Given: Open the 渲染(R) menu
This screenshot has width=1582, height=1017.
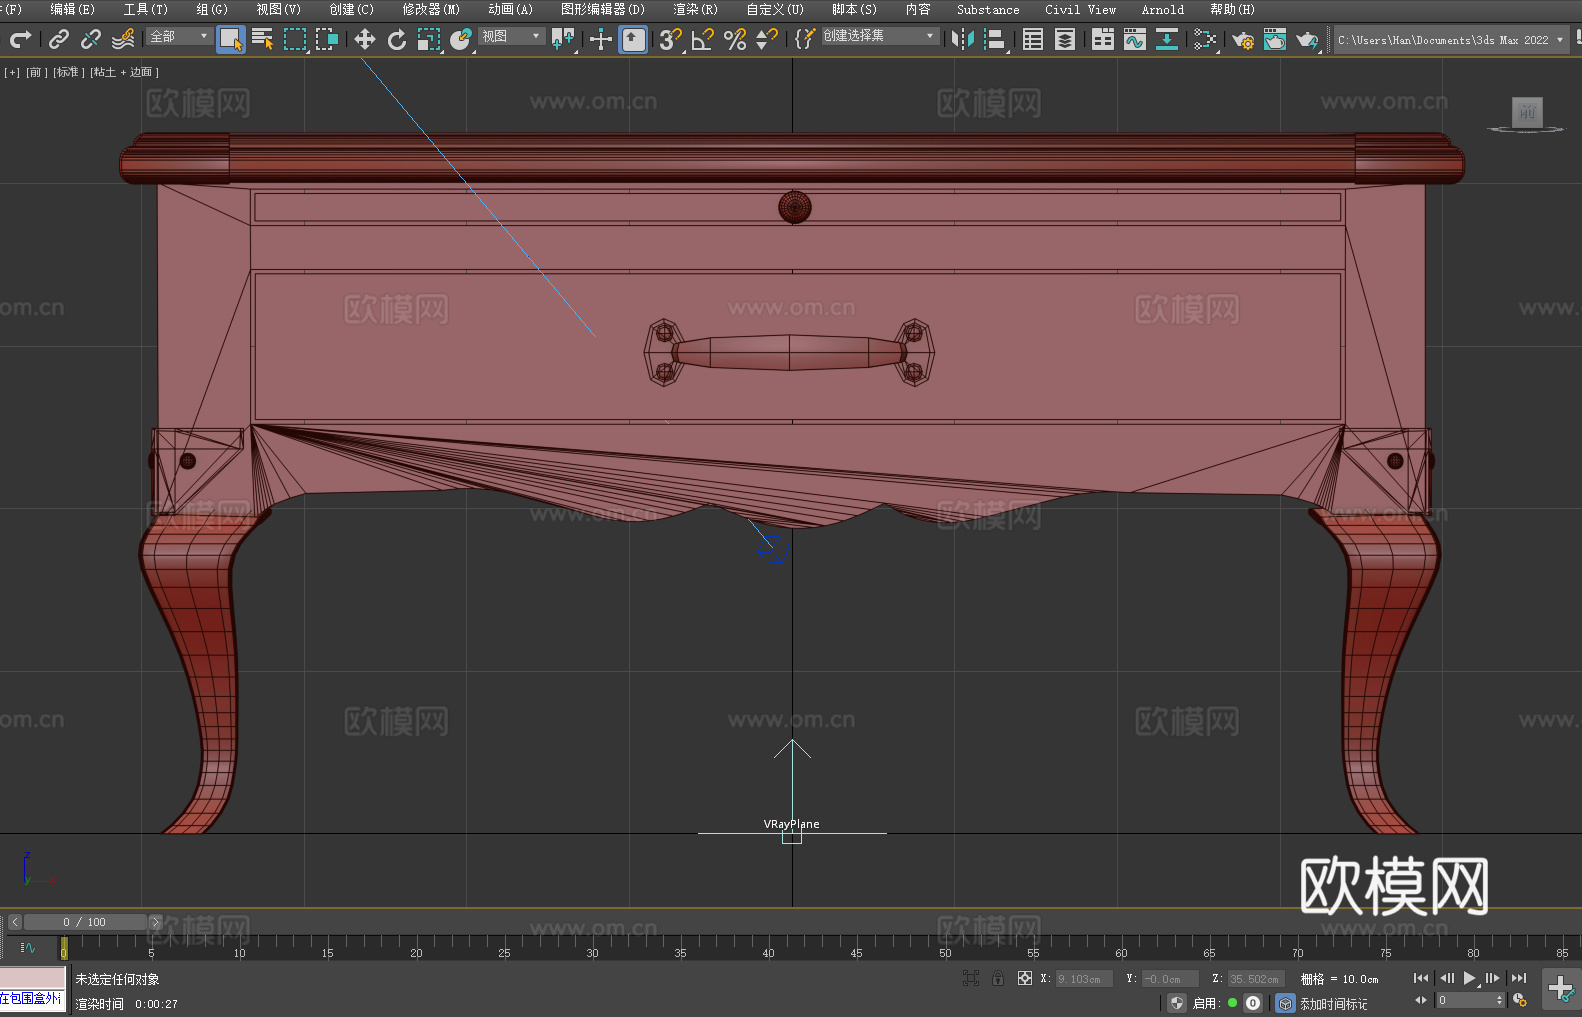Looking at the screenshot, I should pos(696,9).
